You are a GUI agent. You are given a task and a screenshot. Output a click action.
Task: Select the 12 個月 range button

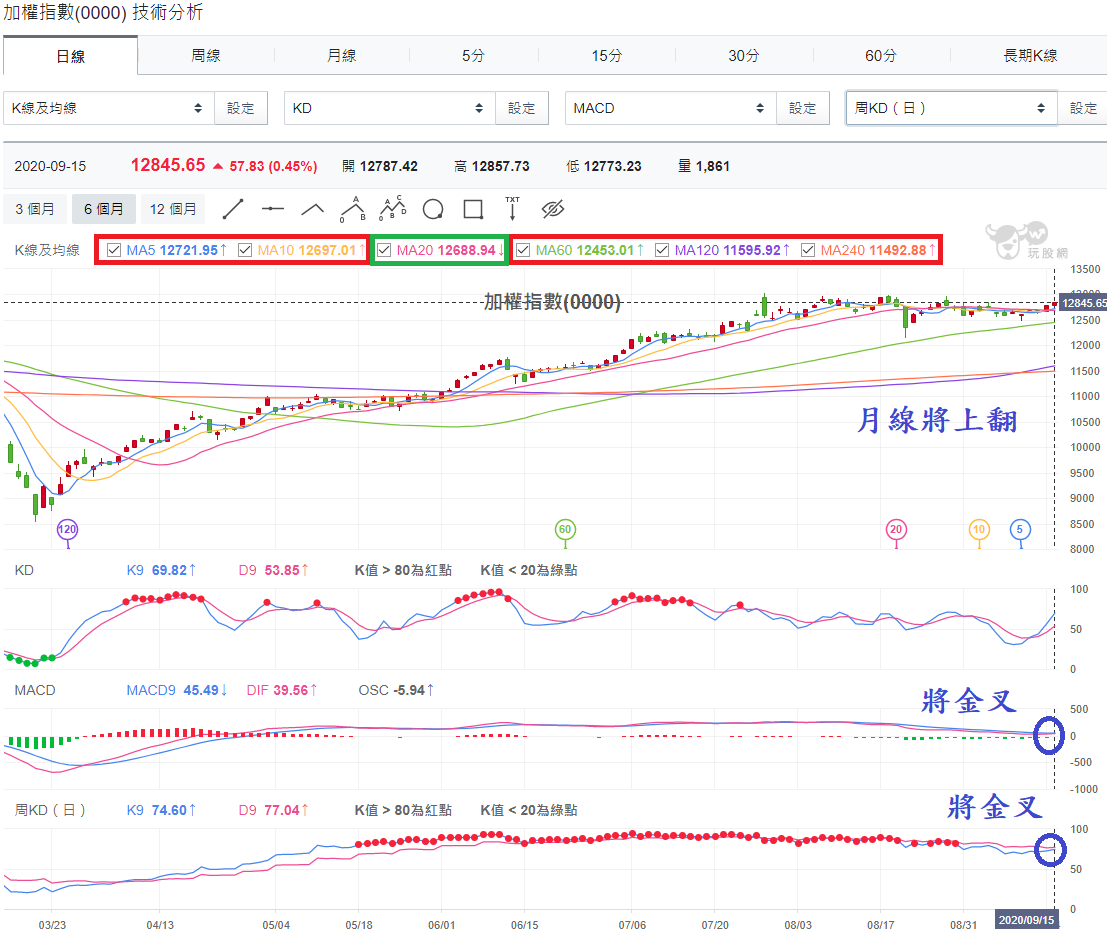click(x=173, y=209)
